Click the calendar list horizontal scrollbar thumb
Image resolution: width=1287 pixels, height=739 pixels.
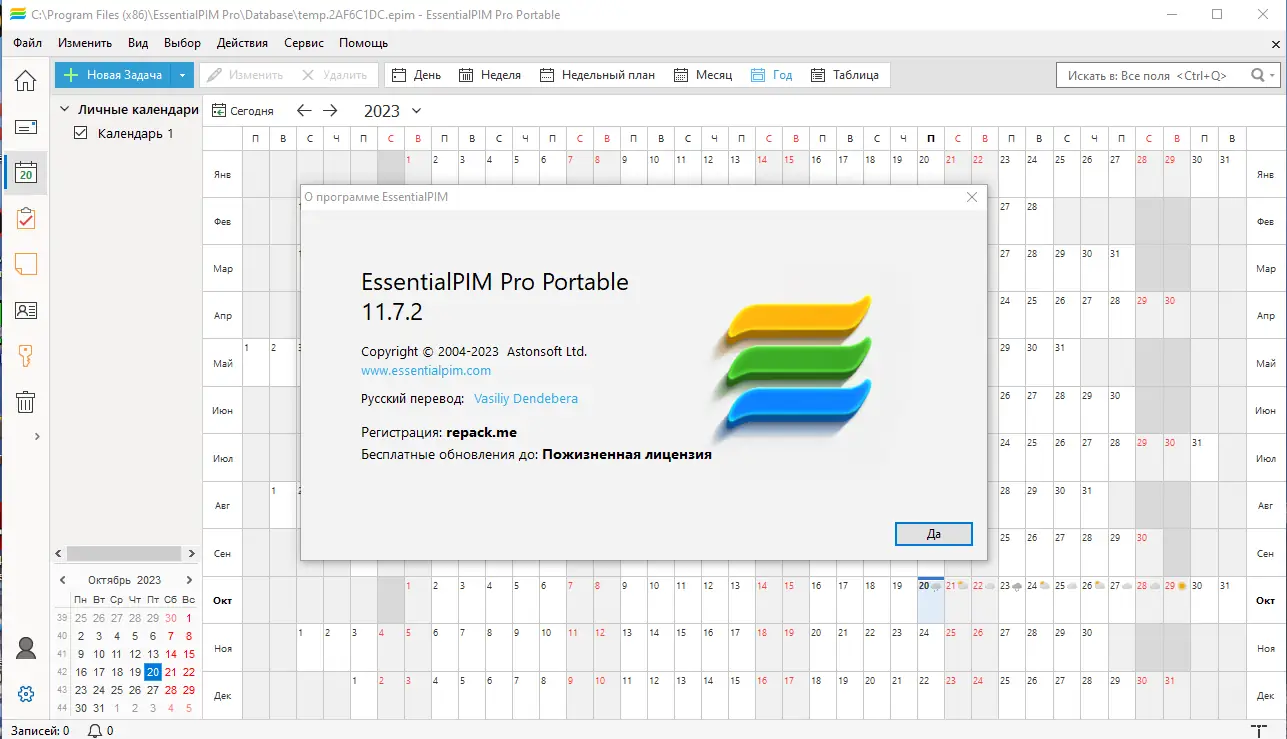click(x=124, y=553)
